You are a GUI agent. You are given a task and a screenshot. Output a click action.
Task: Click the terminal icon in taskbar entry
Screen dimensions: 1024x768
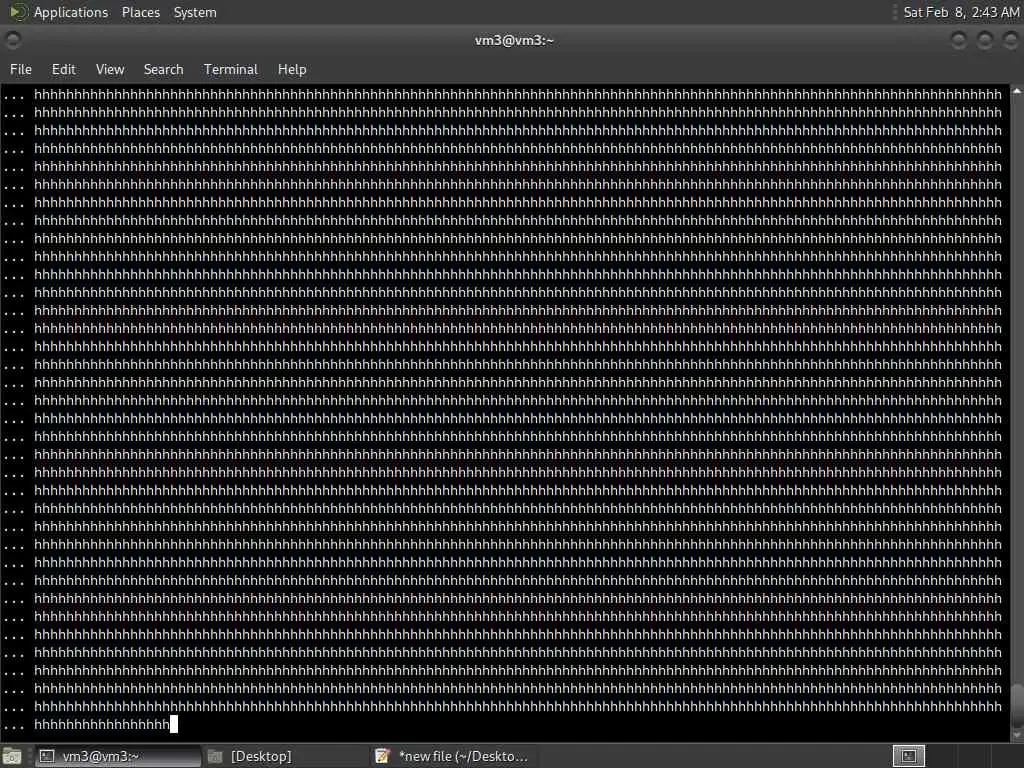[47, 756]
